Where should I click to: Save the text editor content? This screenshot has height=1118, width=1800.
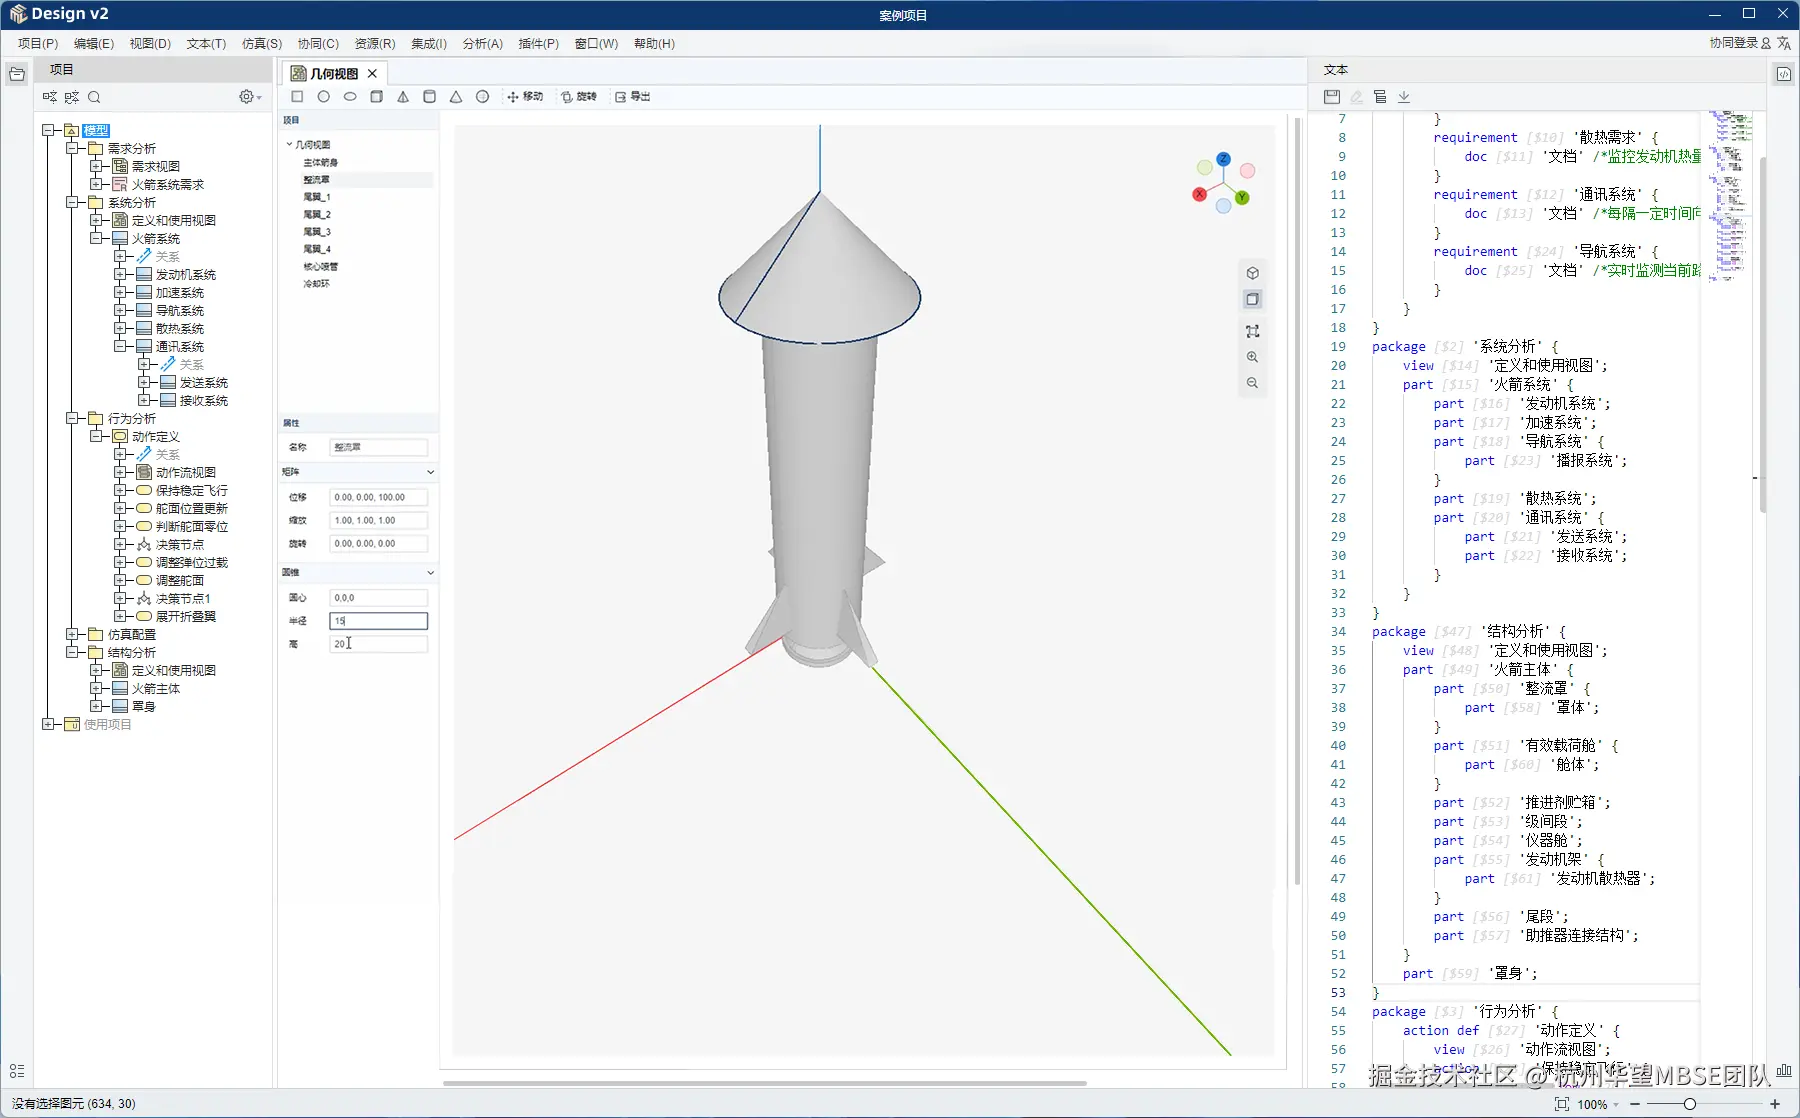click(1331, 97)
